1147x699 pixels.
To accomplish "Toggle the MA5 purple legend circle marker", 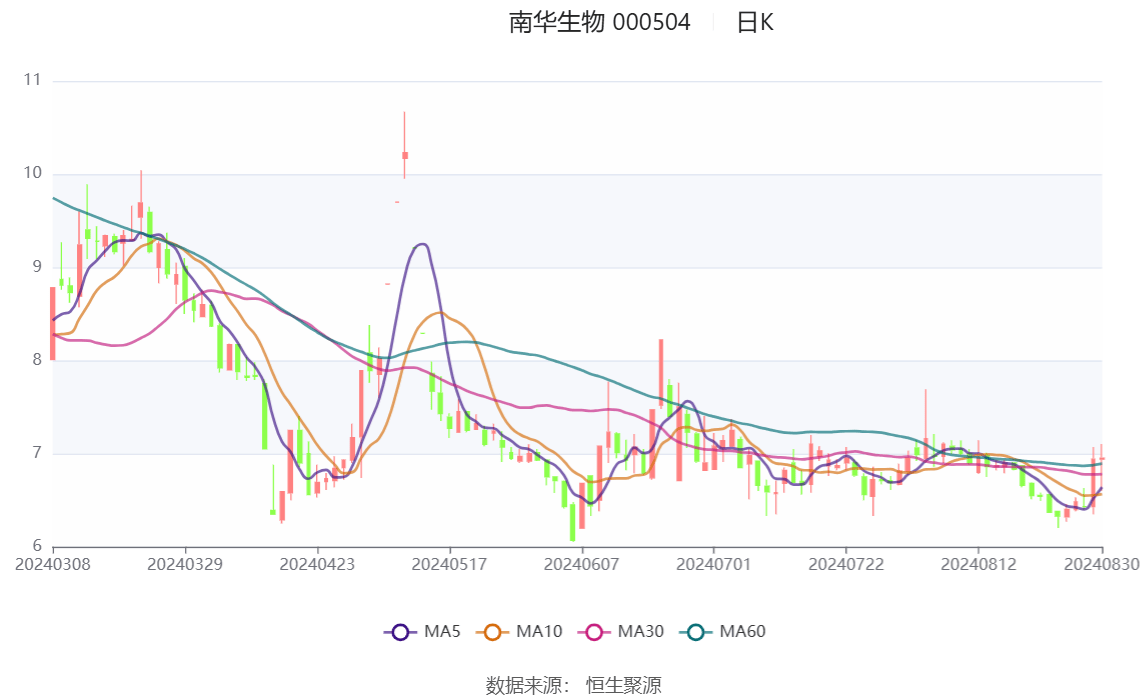I will (401, 632).
